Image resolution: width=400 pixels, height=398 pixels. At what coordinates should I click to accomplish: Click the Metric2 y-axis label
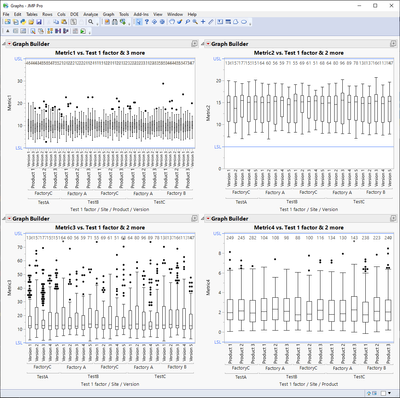click(208, 113)
